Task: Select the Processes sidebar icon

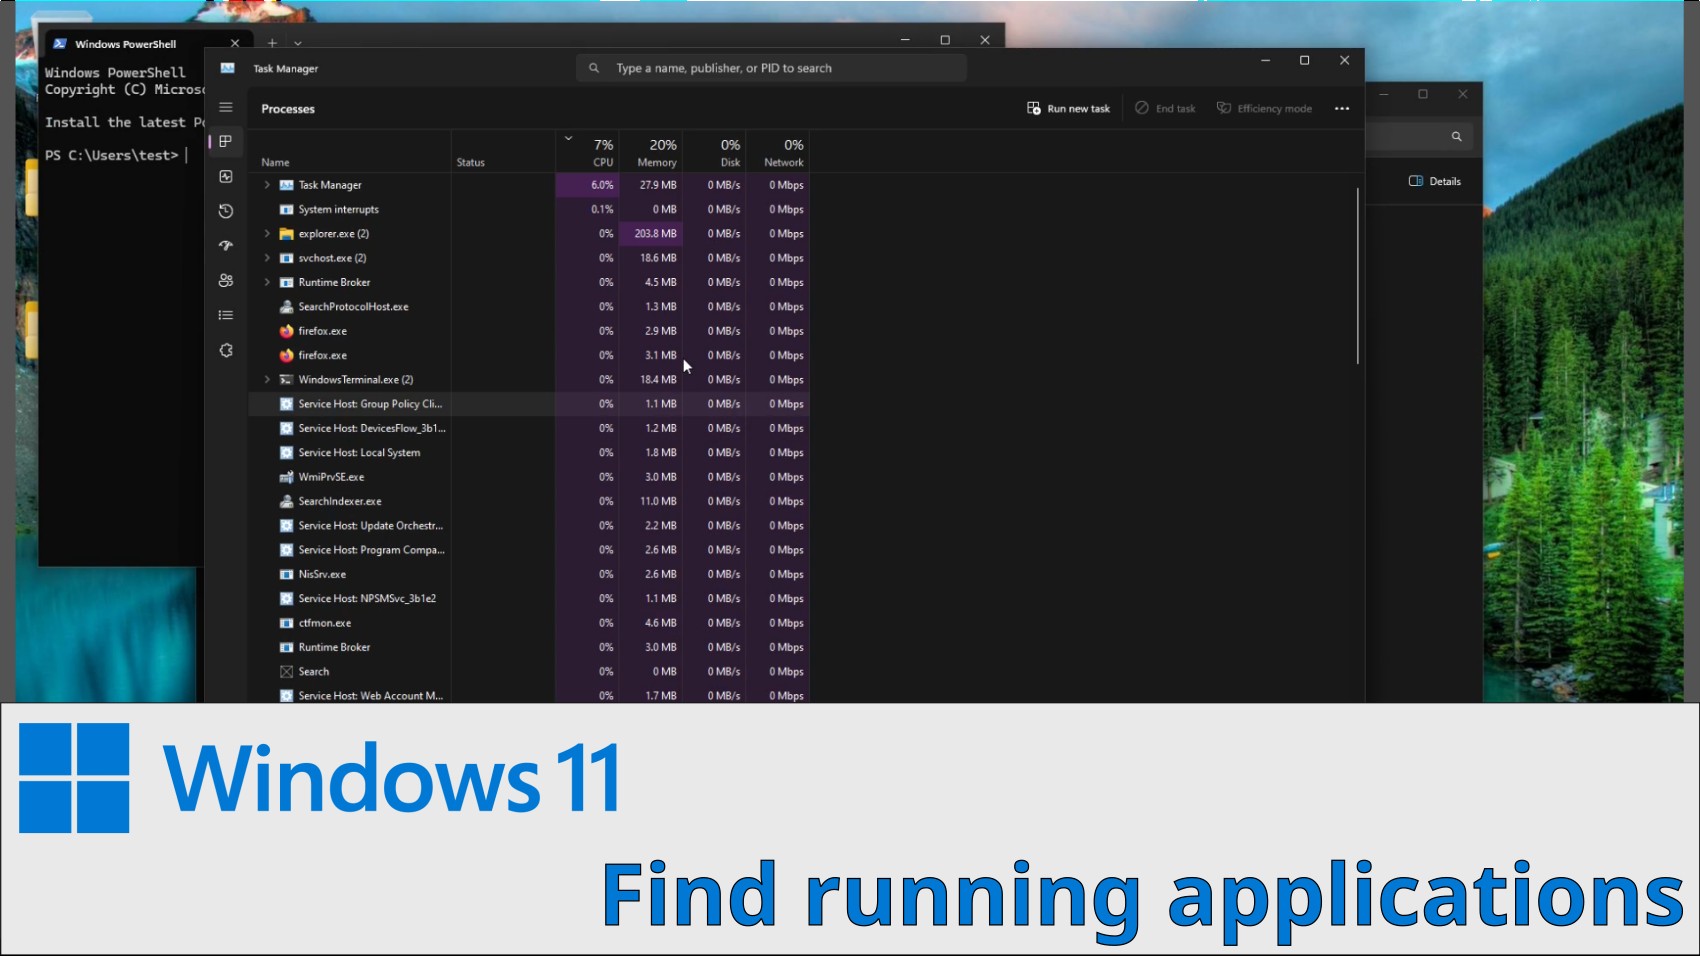Action: (226, 142)
